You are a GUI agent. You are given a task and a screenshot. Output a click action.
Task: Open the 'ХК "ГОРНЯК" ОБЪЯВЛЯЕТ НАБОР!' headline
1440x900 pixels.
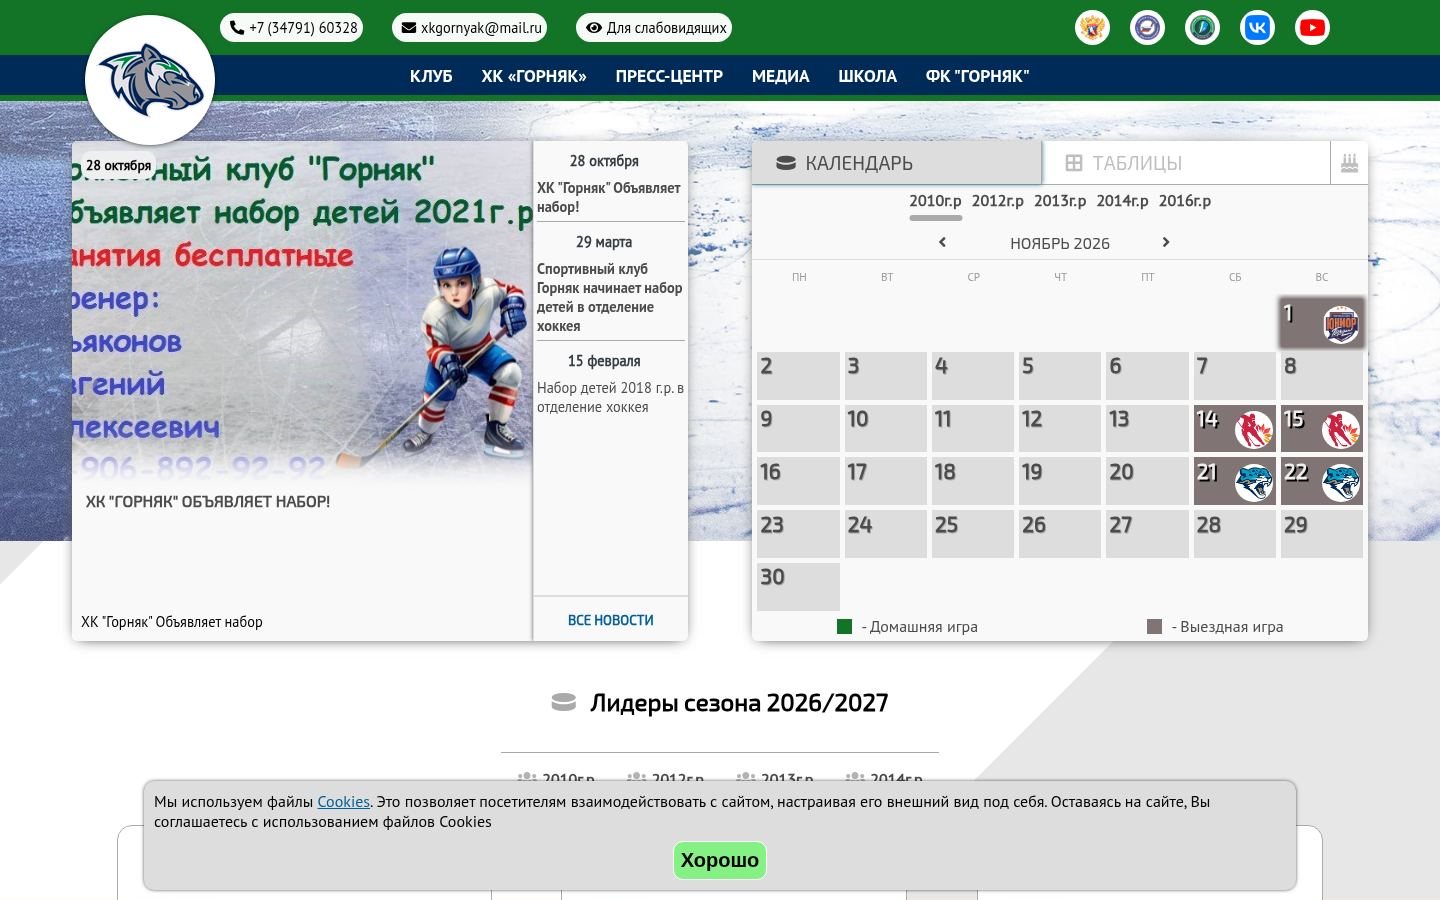tap(208, 502)
